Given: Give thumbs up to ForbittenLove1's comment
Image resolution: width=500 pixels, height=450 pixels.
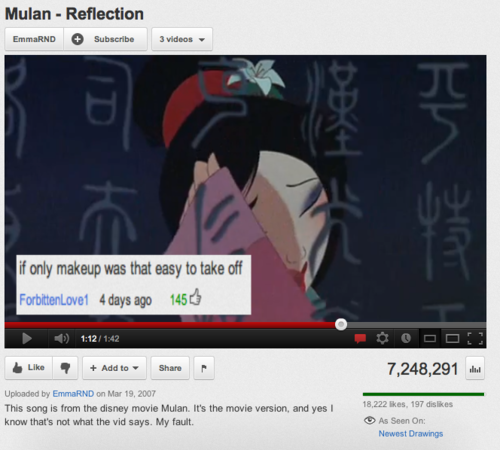Looking at the screenshot, I should click(x=196, y=297).
